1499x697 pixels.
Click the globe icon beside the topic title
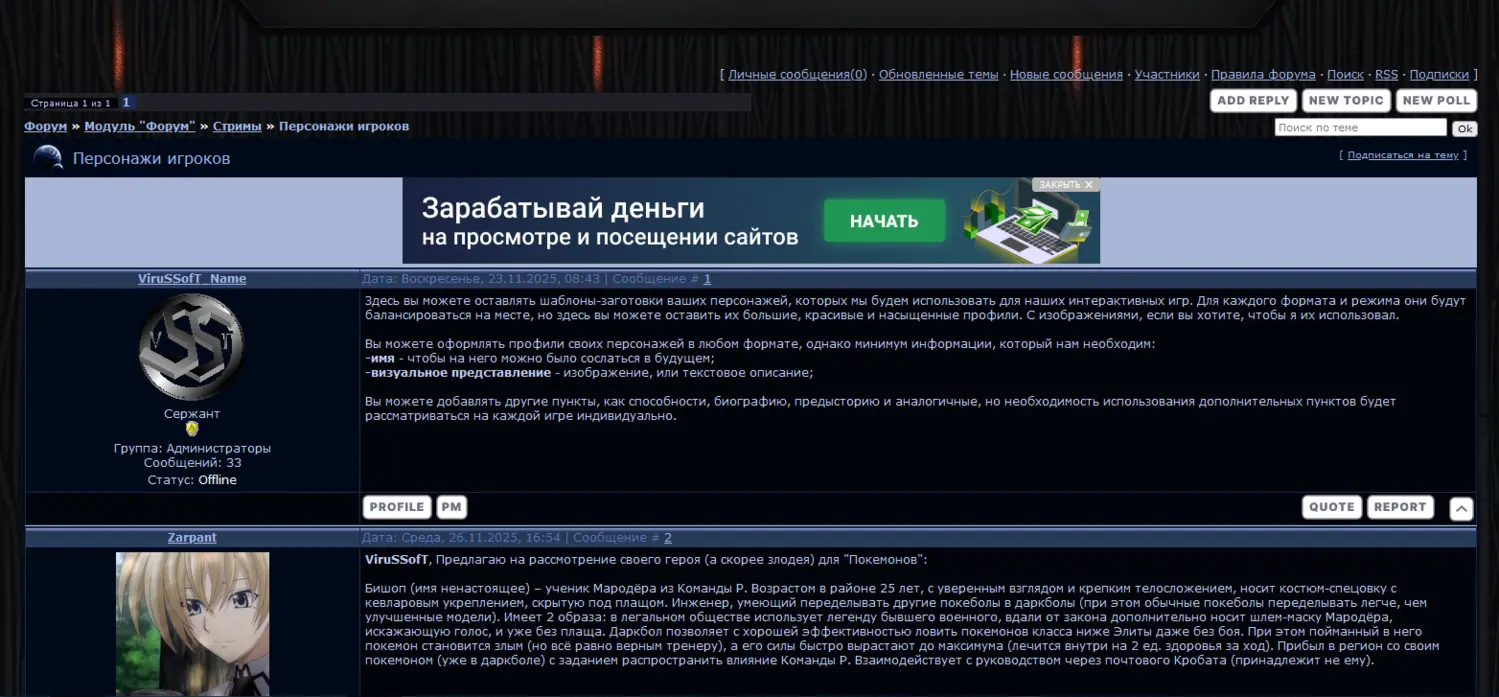point(48,158)
